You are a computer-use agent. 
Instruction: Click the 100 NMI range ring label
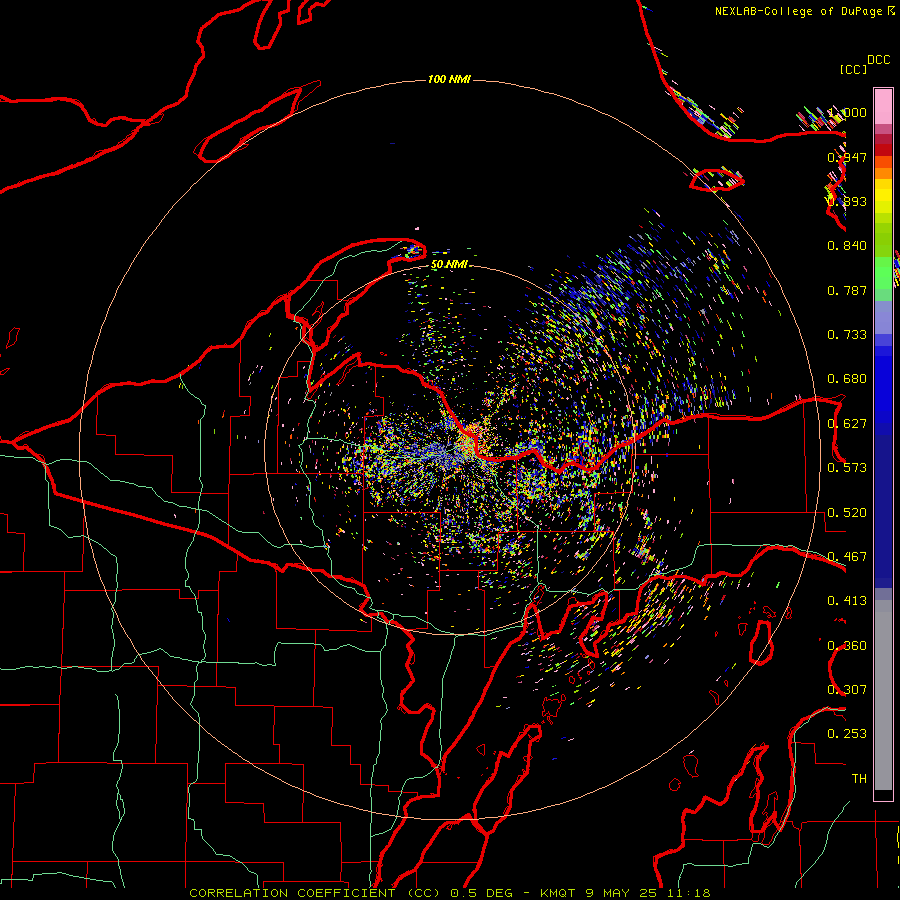pyautogui.click(x=449, y=79)
